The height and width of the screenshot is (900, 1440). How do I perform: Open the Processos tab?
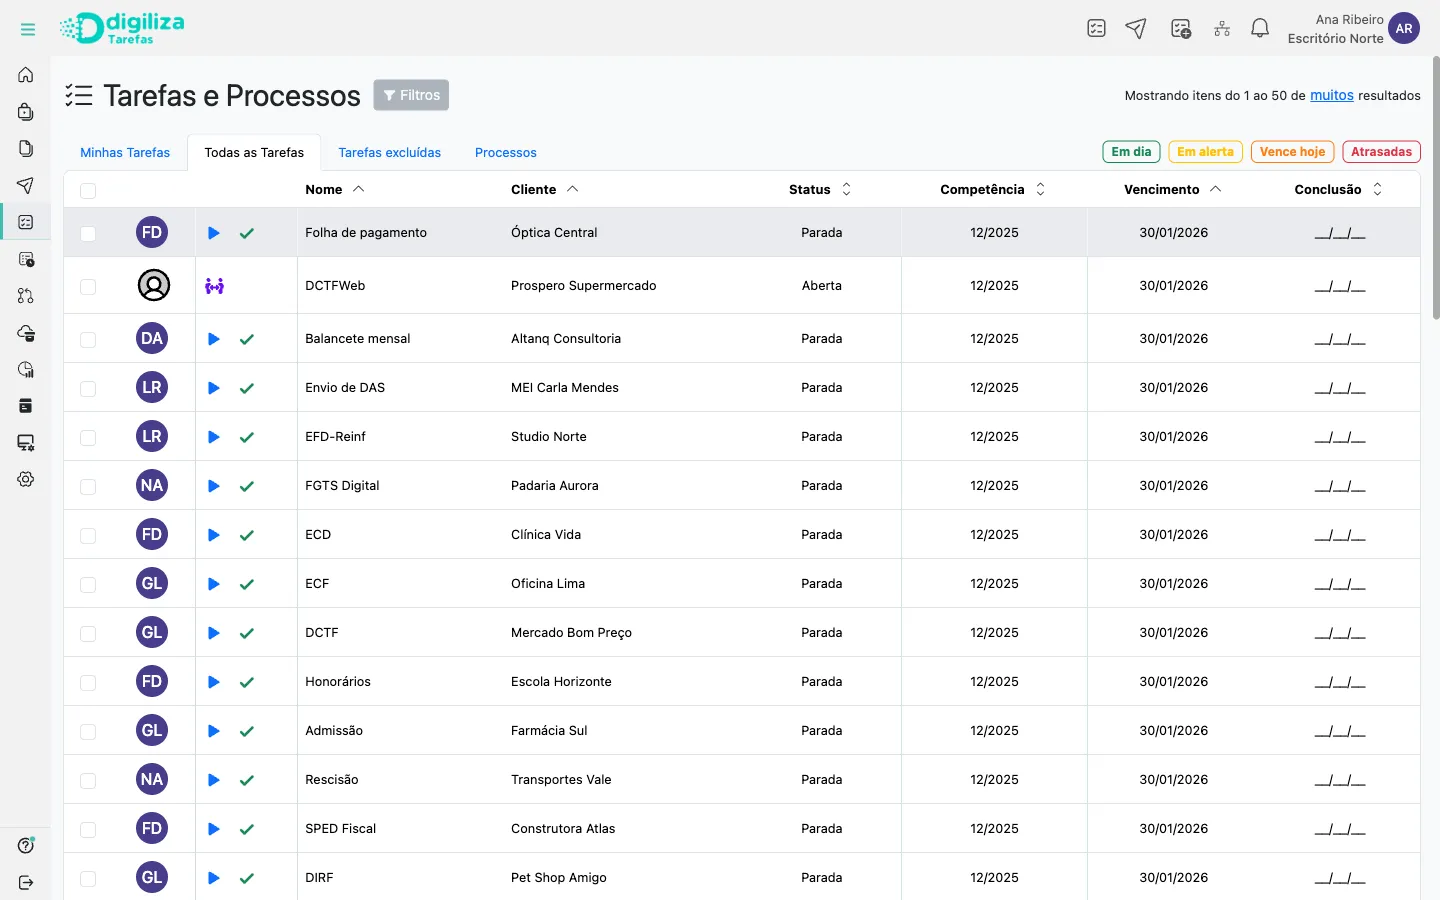point(506,152)
